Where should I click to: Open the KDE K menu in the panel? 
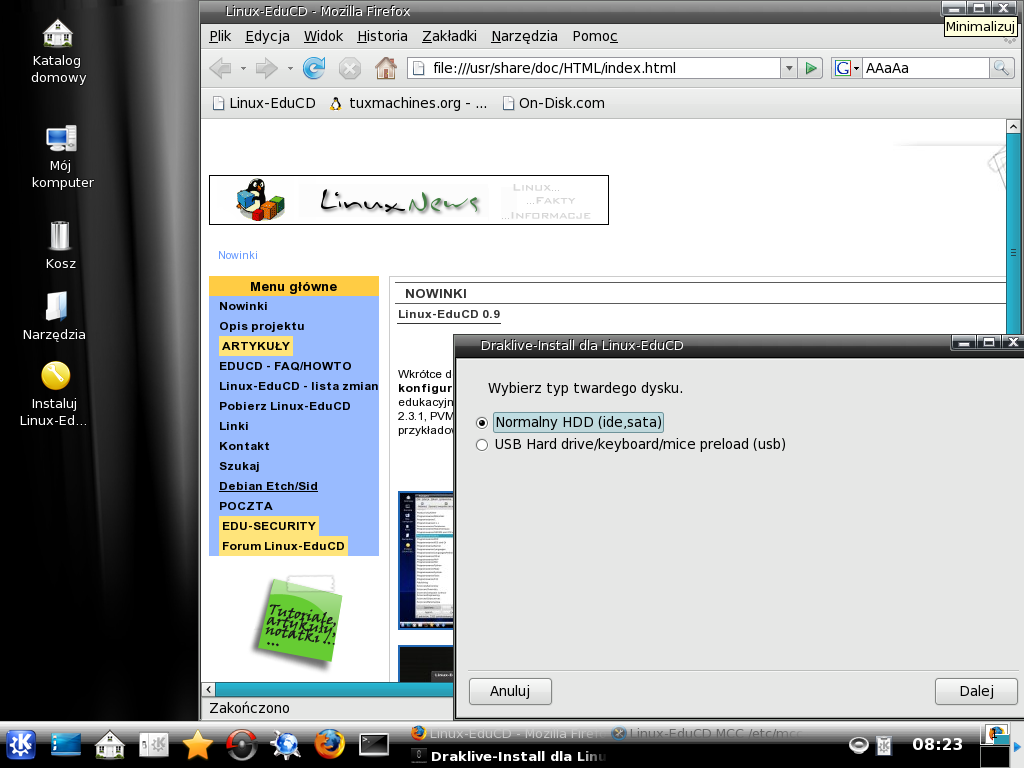pos(21,744)
